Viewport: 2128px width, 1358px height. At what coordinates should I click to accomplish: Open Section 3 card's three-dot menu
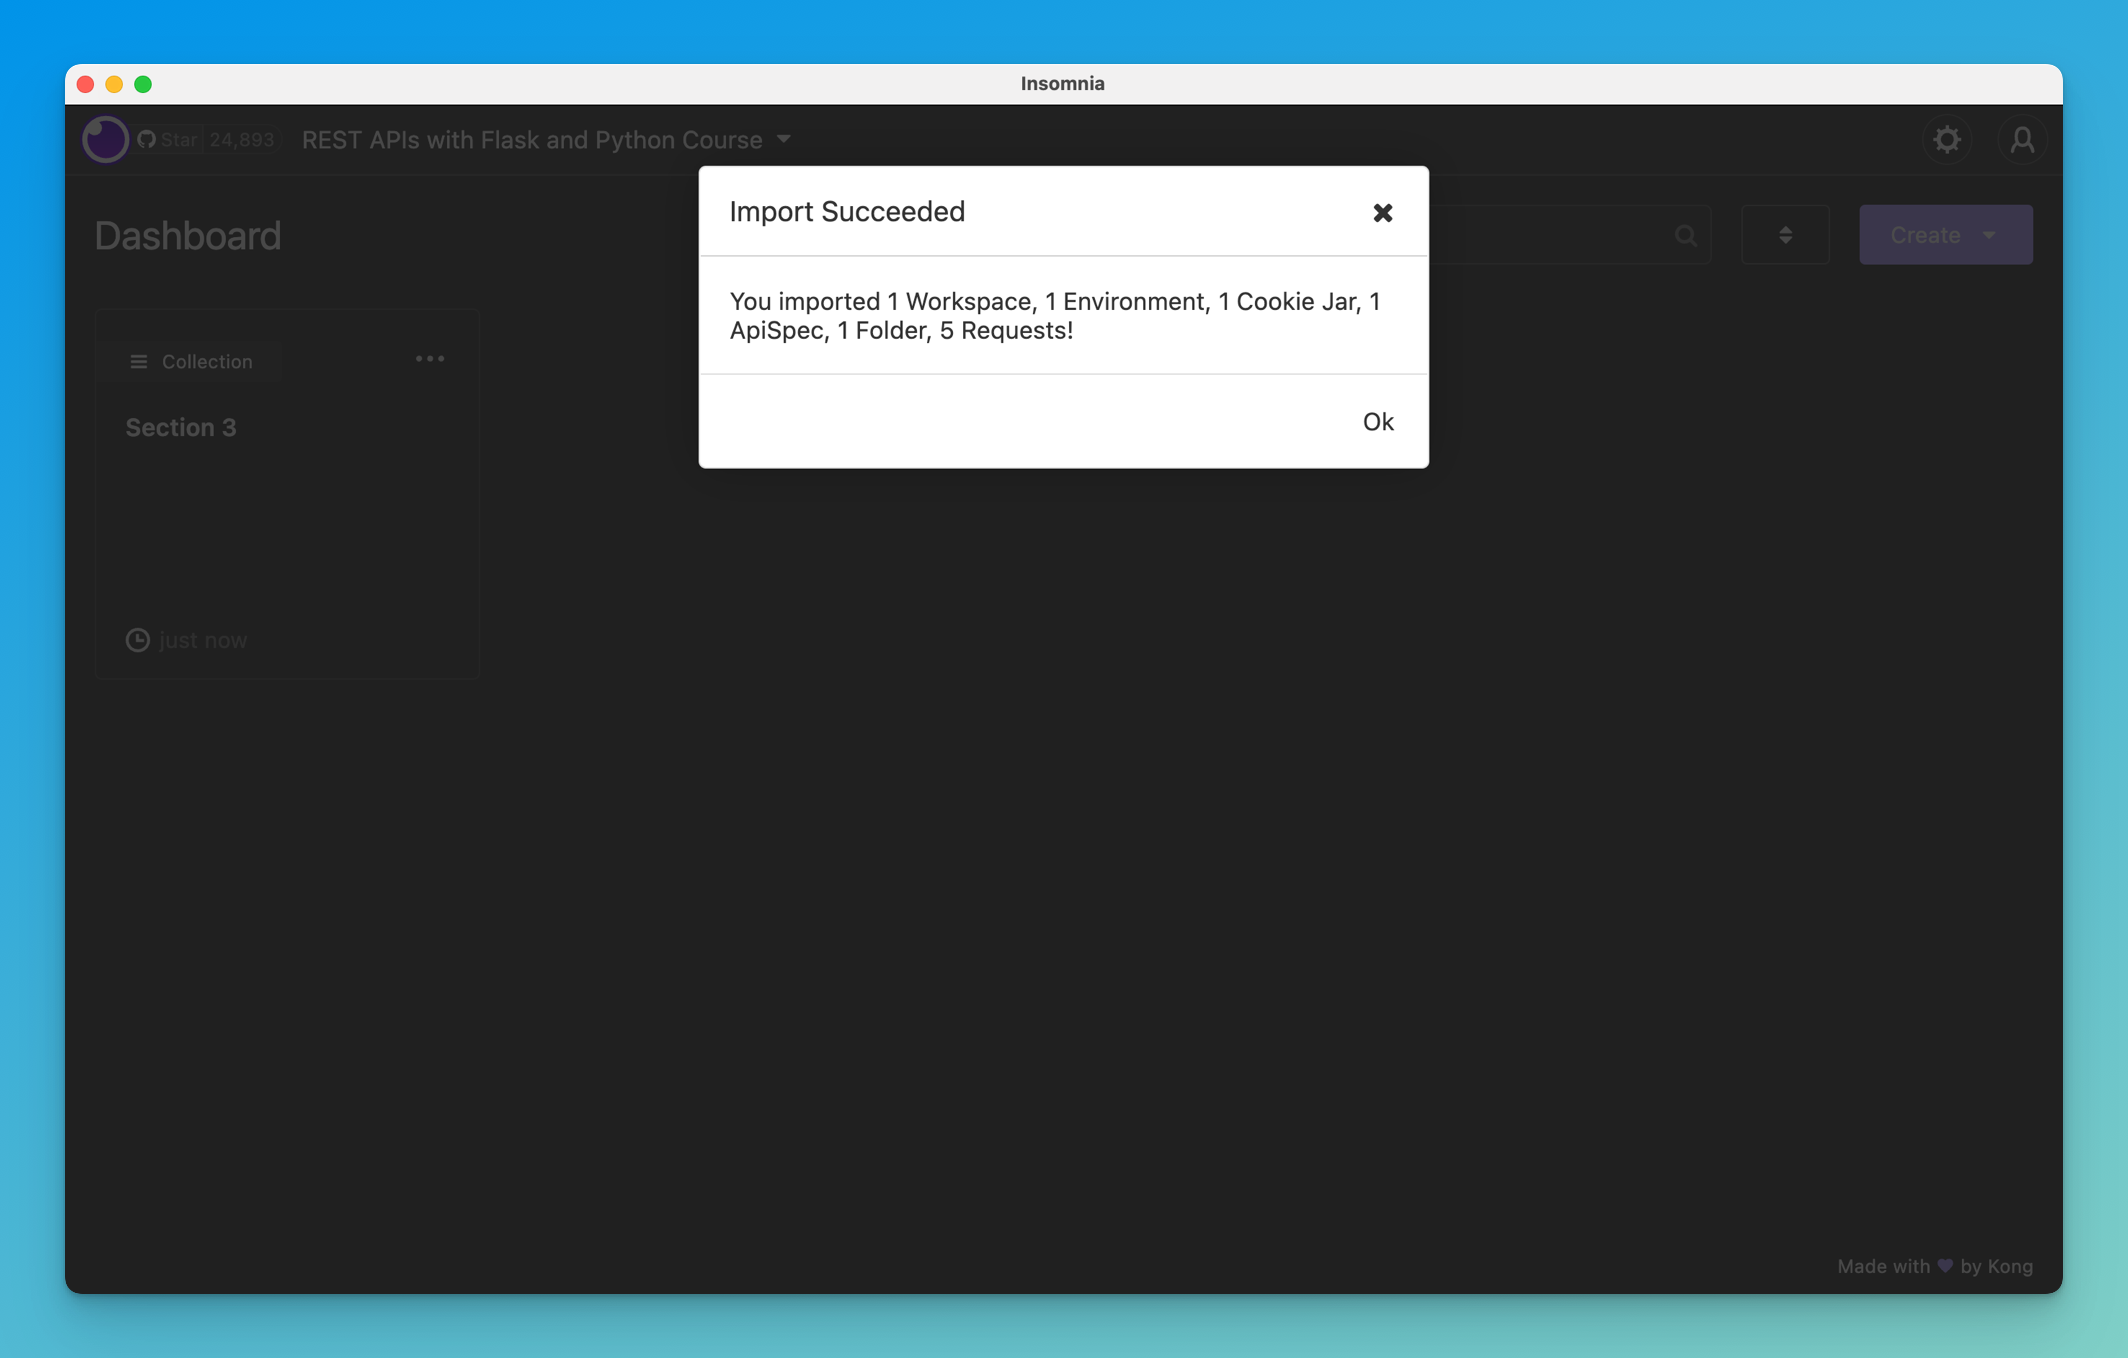(430, 359)
